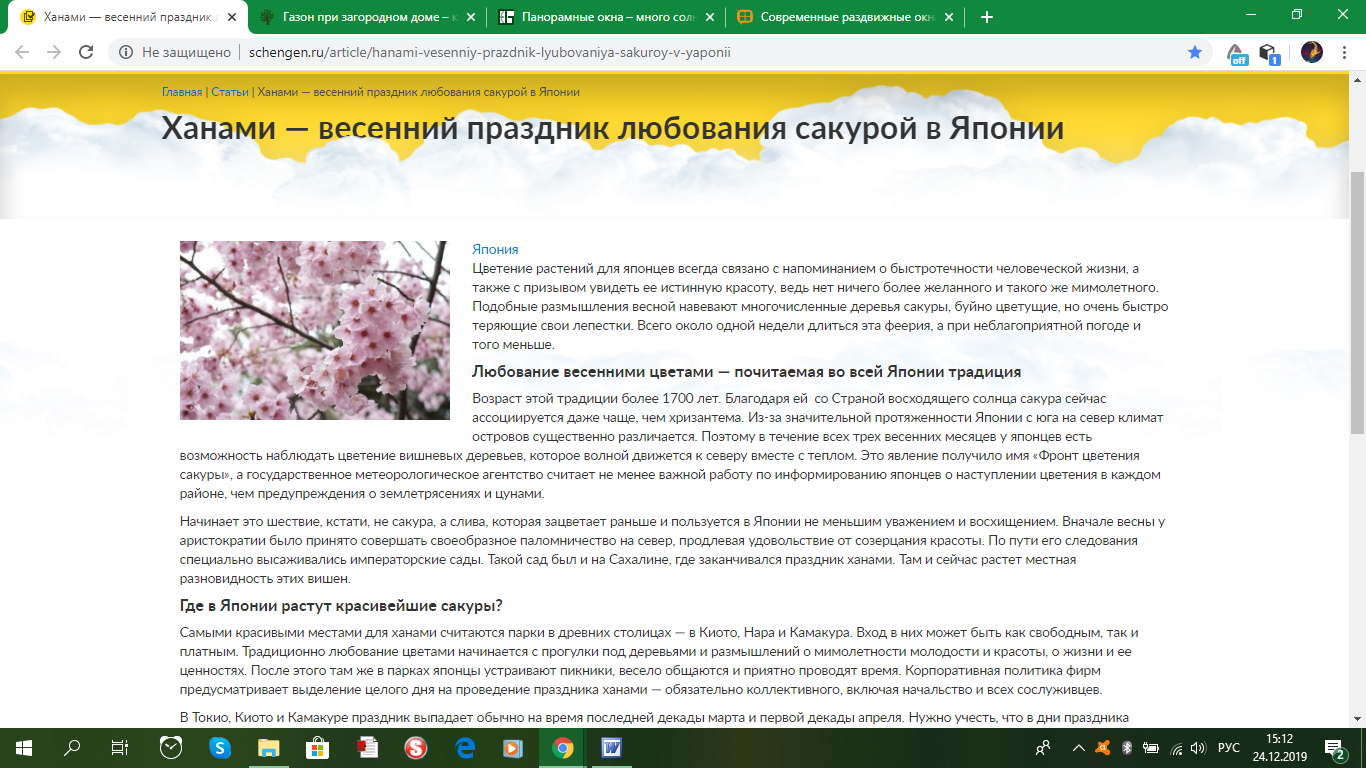Click the article title 'Ханами — весенний праздник'
Image resolution: width=1366 pixels, height=768 pixels.
click(612, 129)
